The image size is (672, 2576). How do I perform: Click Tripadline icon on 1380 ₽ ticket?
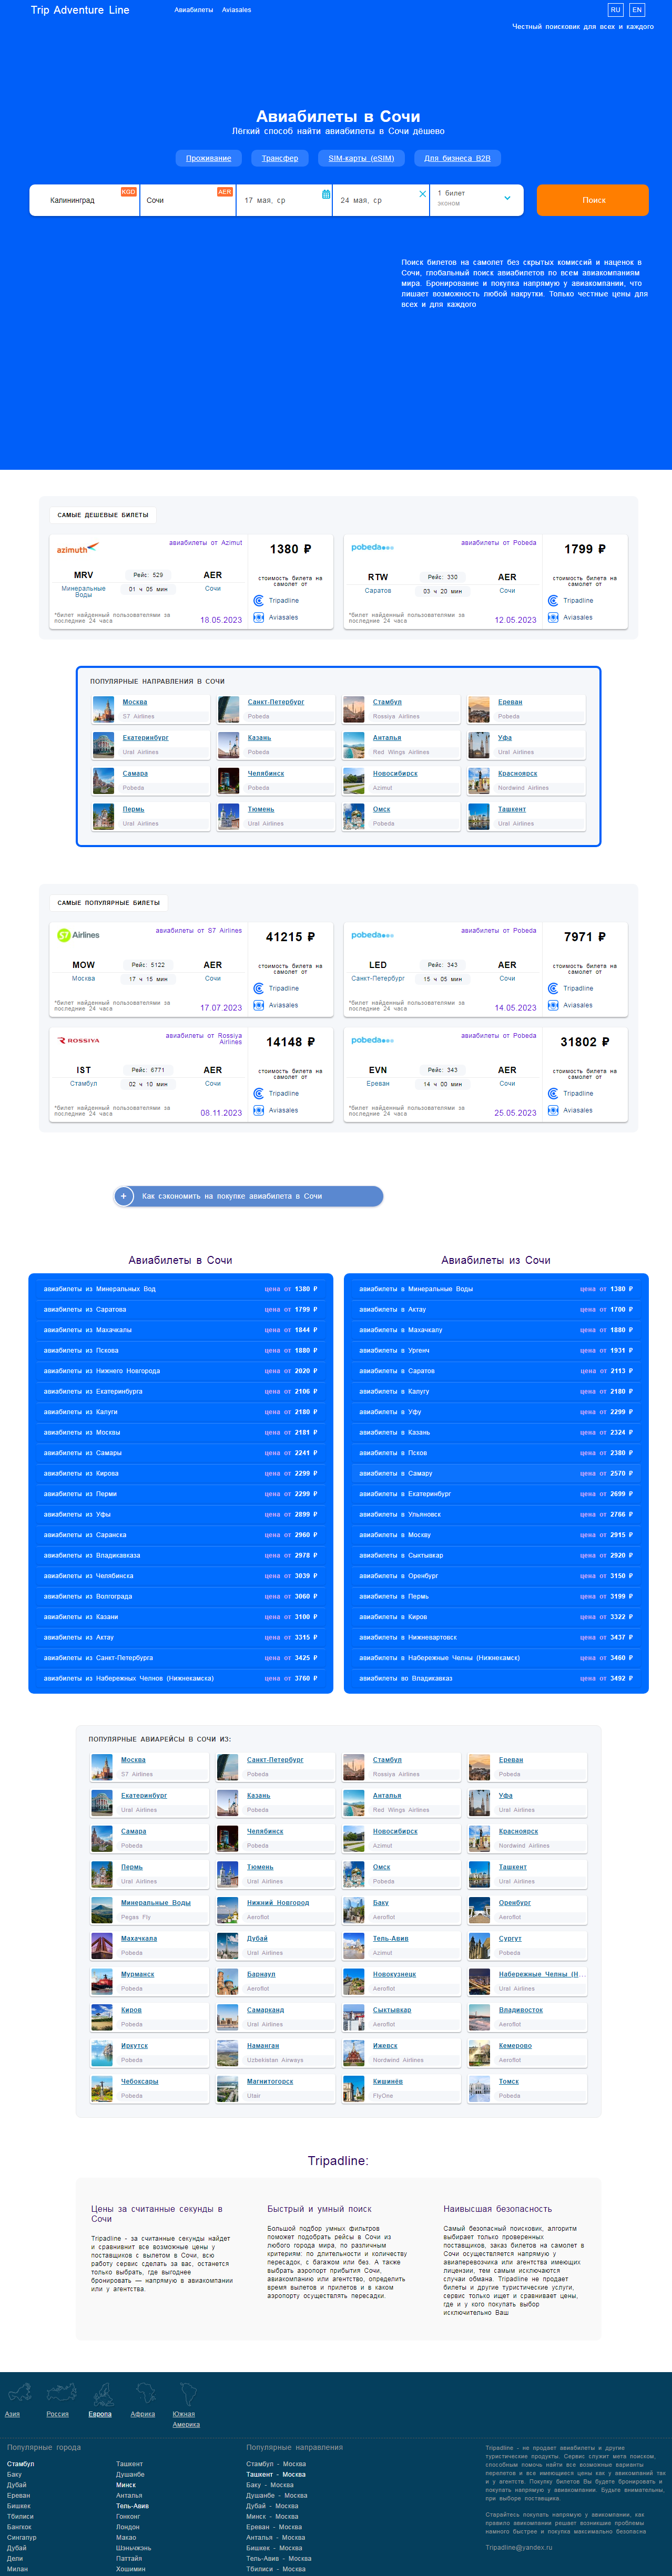(x=259, y=601)
